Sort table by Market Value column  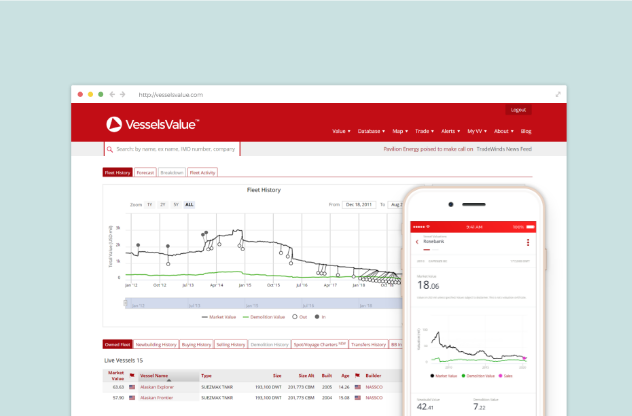click(115, 376)
